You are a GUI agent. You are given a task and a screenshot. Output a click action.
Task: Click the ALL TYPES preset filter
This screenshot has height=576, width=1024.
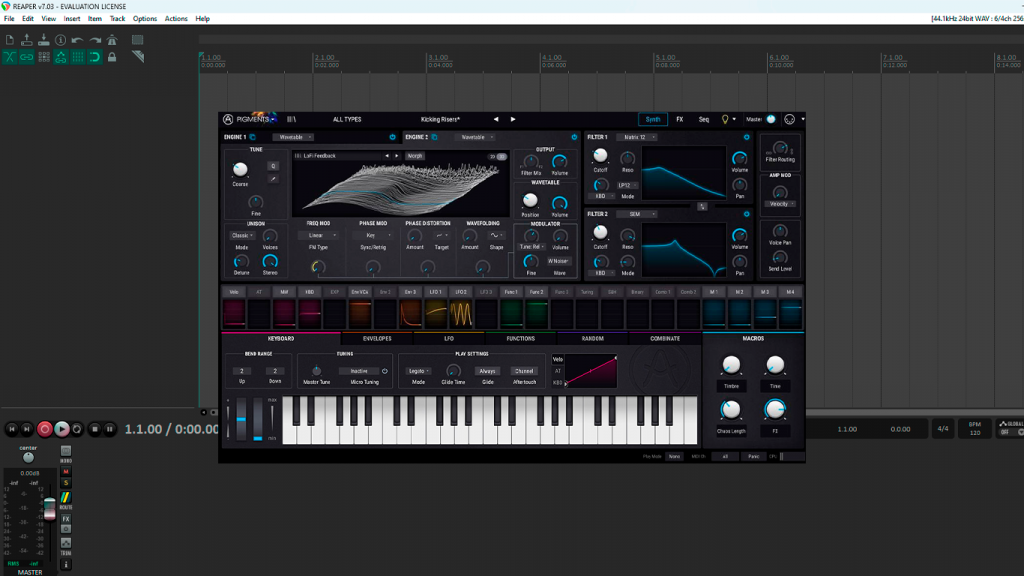(x=347, y=120)
